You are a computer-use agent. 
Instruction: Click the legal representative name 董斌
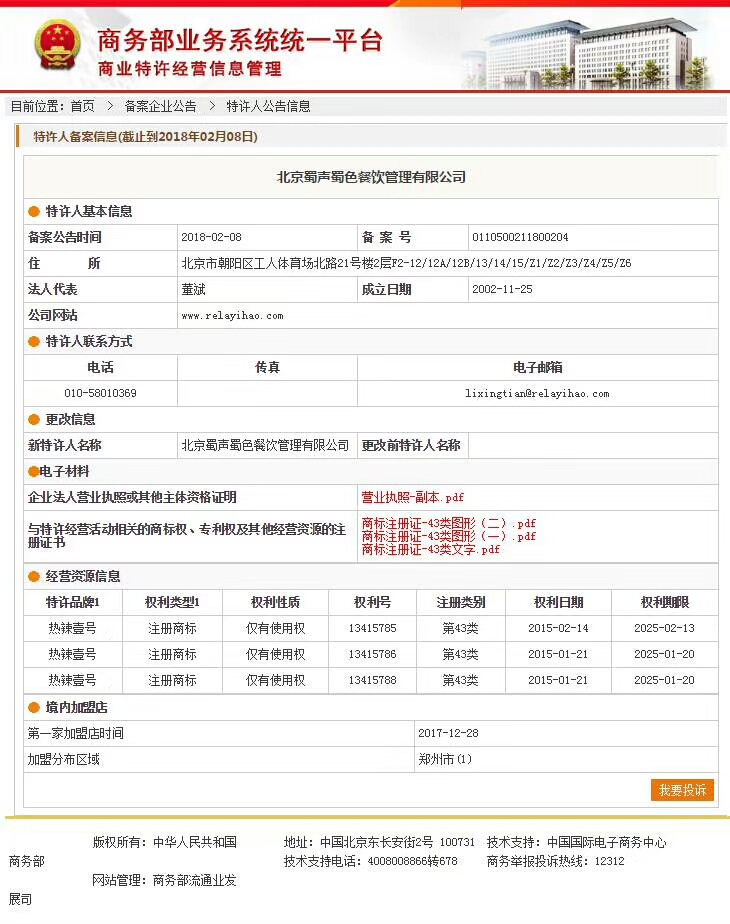193,289
